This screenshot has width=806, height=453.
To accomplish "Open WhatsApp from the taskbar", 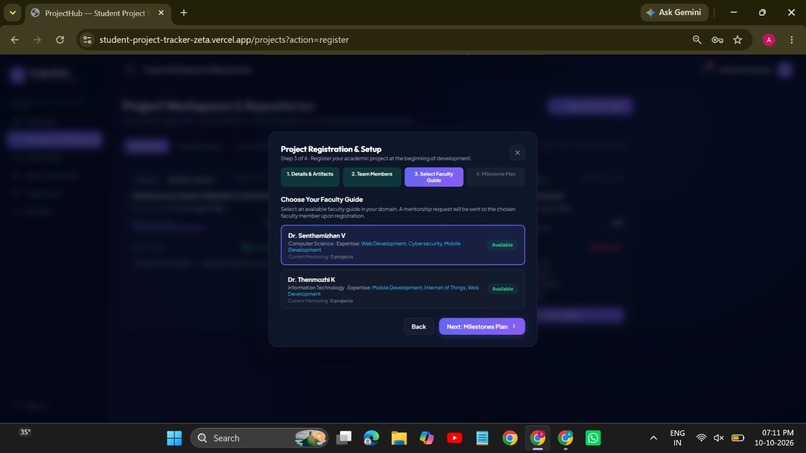I will pos(593,438).
